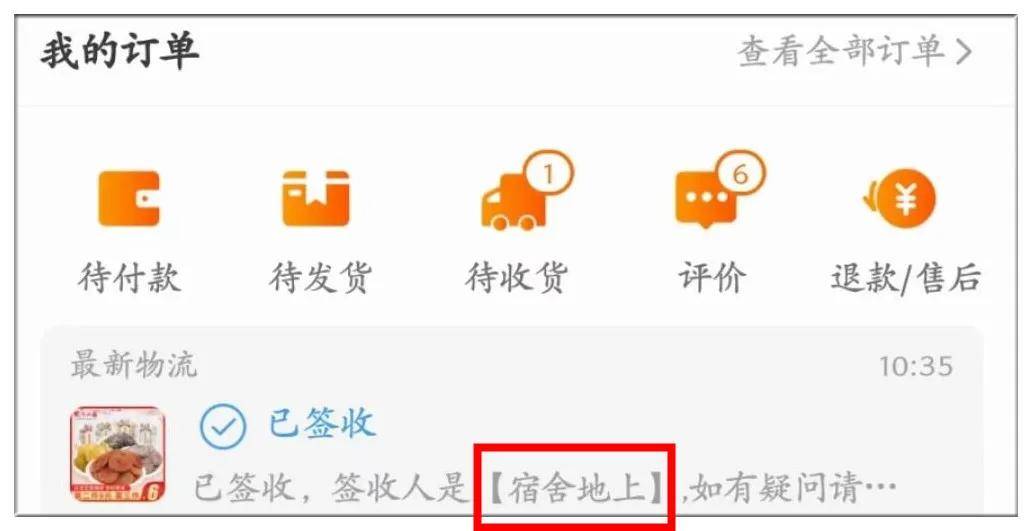View all orders via 查看全部订单 link
1032x531 pixels.
pos(855,51)
